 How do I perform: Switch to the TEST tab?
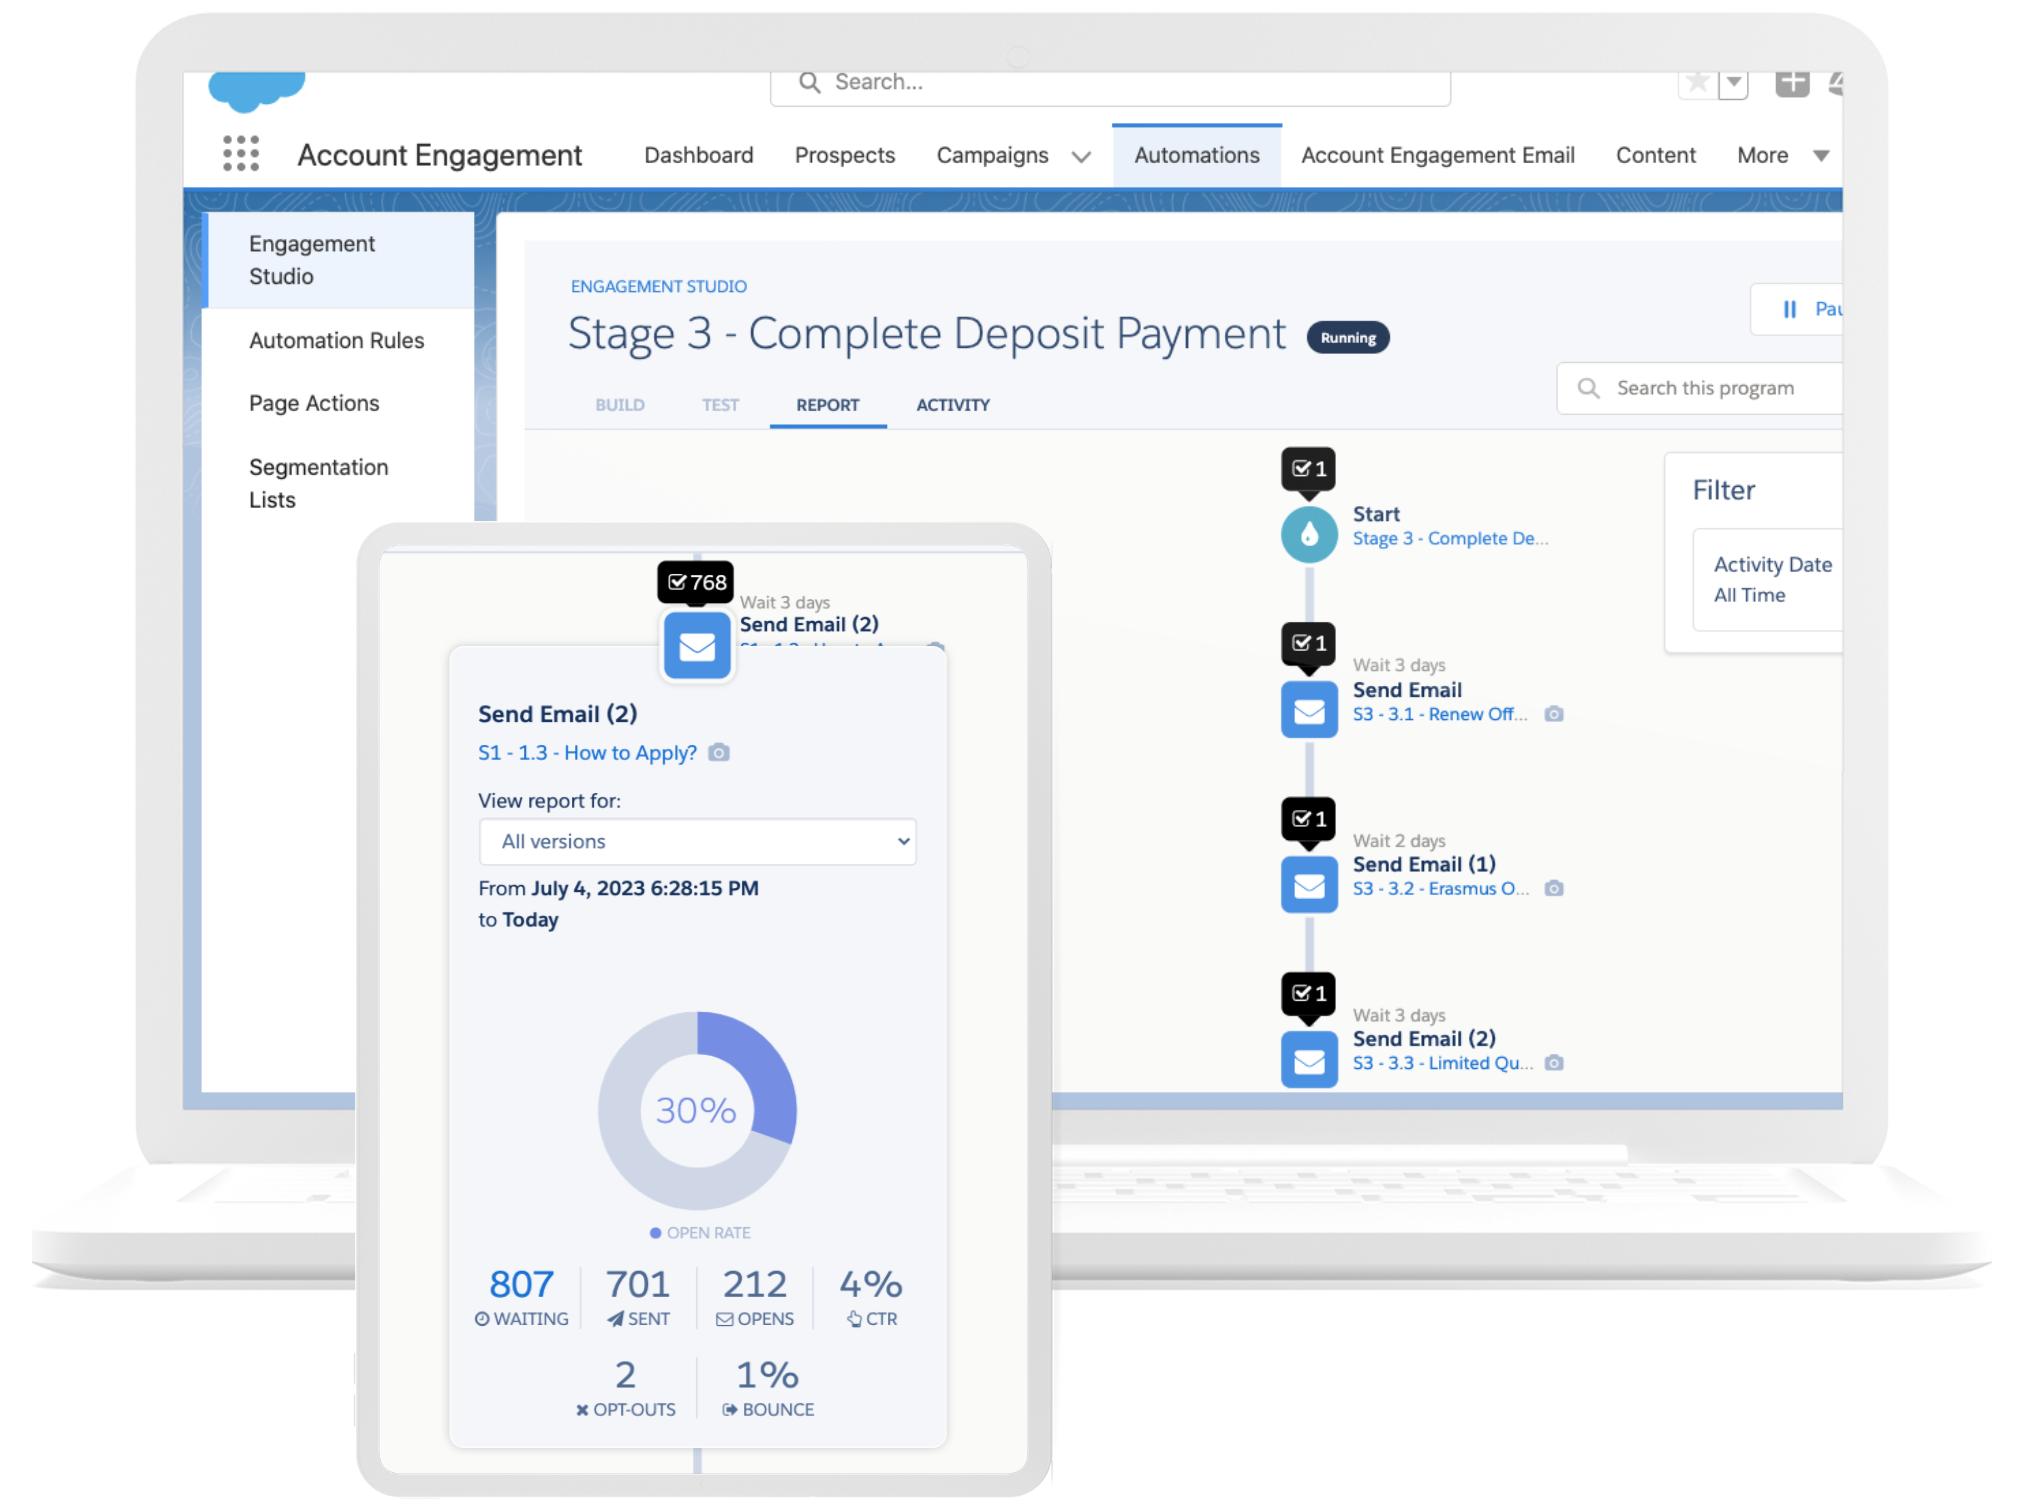coord(720,405)
